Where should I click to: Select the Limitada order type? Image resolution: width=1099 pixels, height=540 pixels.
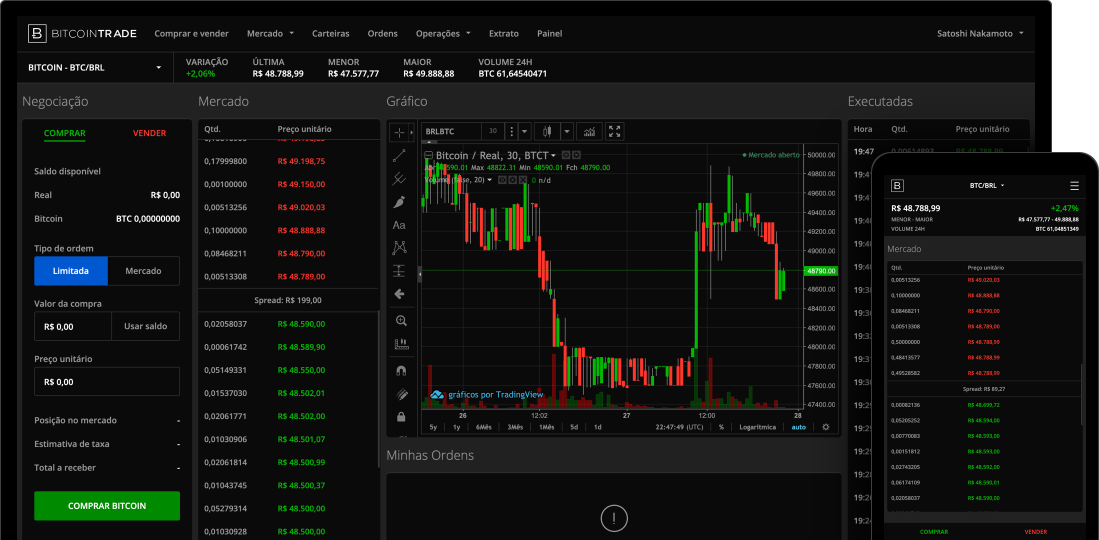tap(71, 271)
